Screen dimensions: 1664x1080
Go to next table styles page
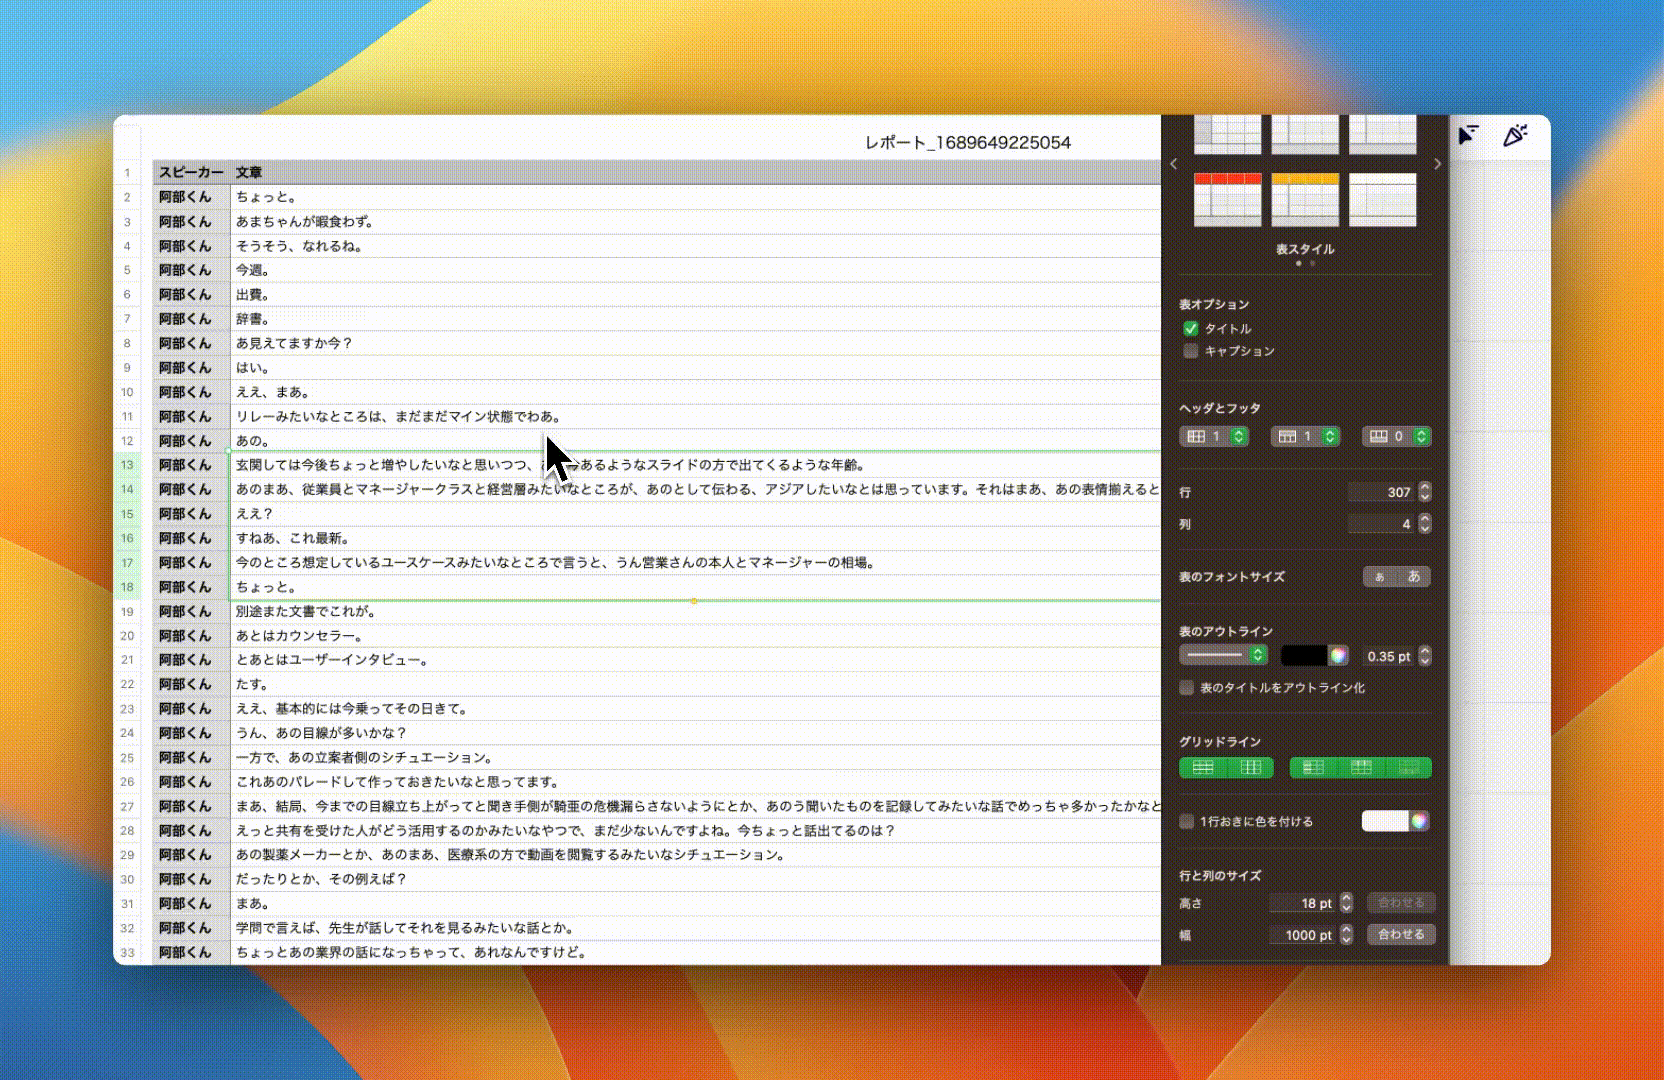(x=1437, y=164)
